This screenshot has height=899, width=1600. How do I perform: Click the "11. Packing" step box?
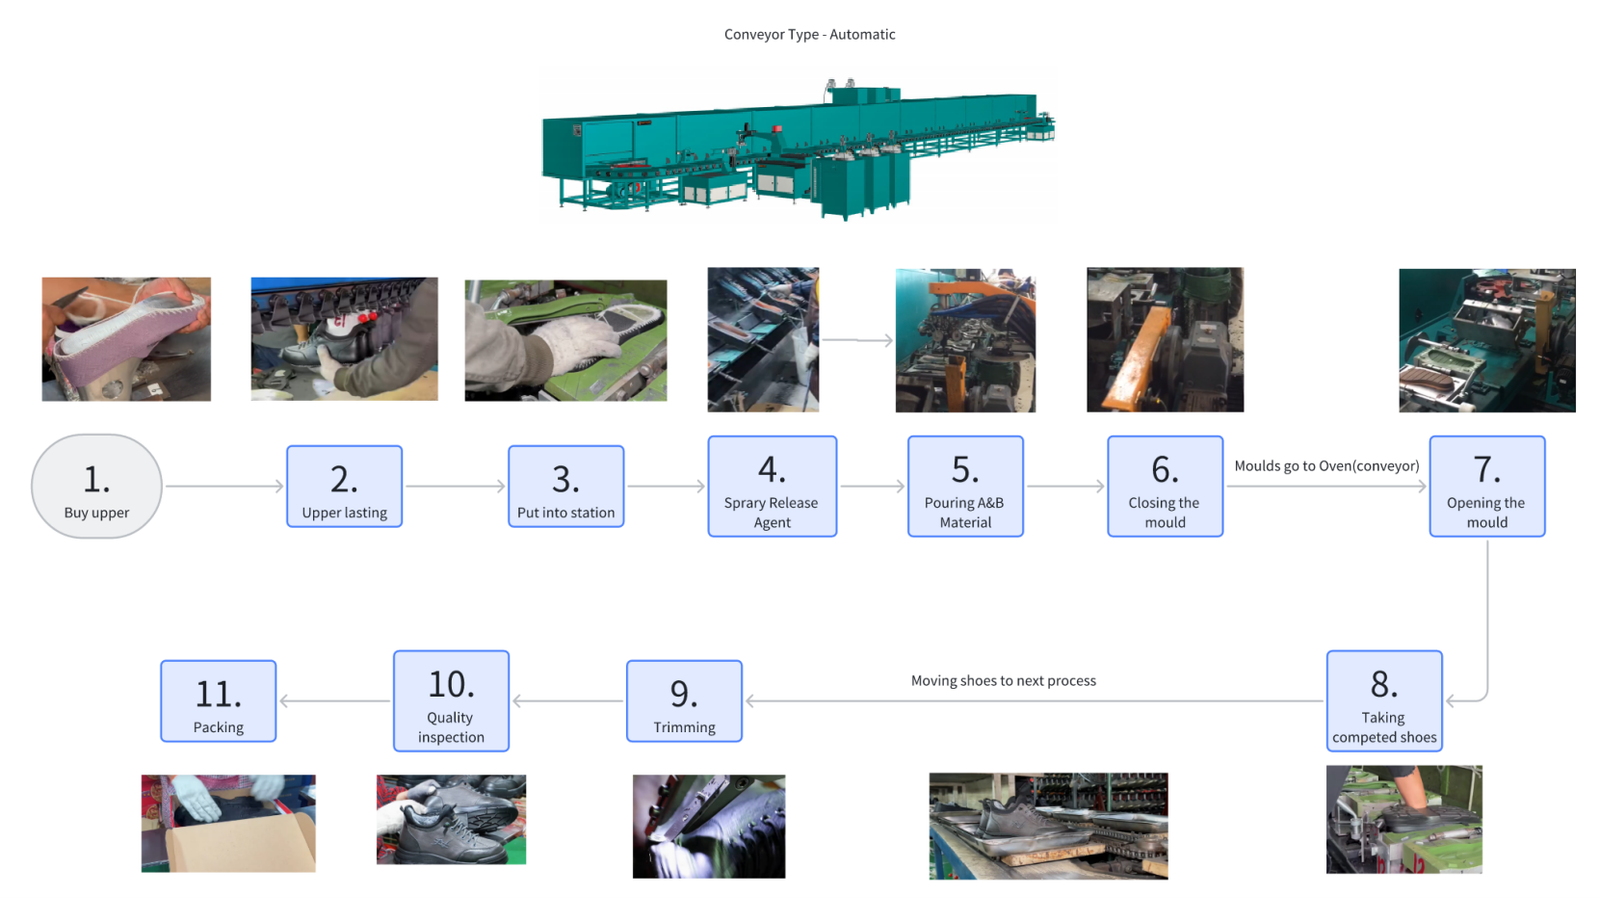coord(218,701)
